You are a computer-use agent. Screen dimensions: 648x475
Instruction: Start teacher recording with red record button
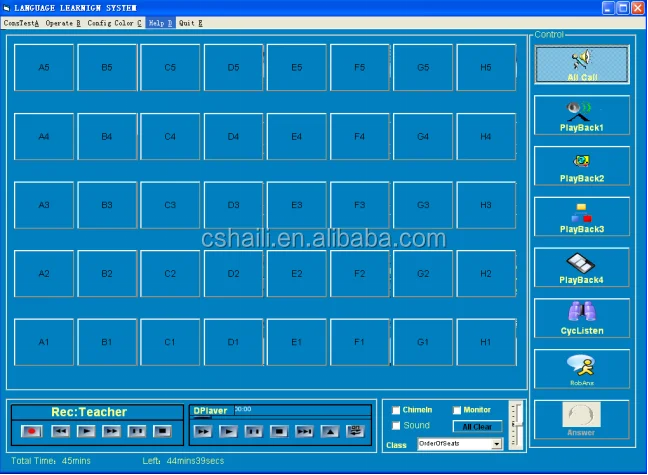click(x=31, y=432)
